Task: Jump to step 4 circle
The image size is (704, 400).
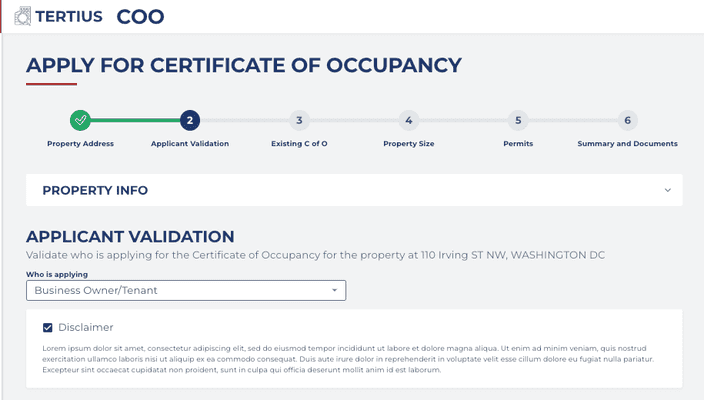Action: point(408,120)
